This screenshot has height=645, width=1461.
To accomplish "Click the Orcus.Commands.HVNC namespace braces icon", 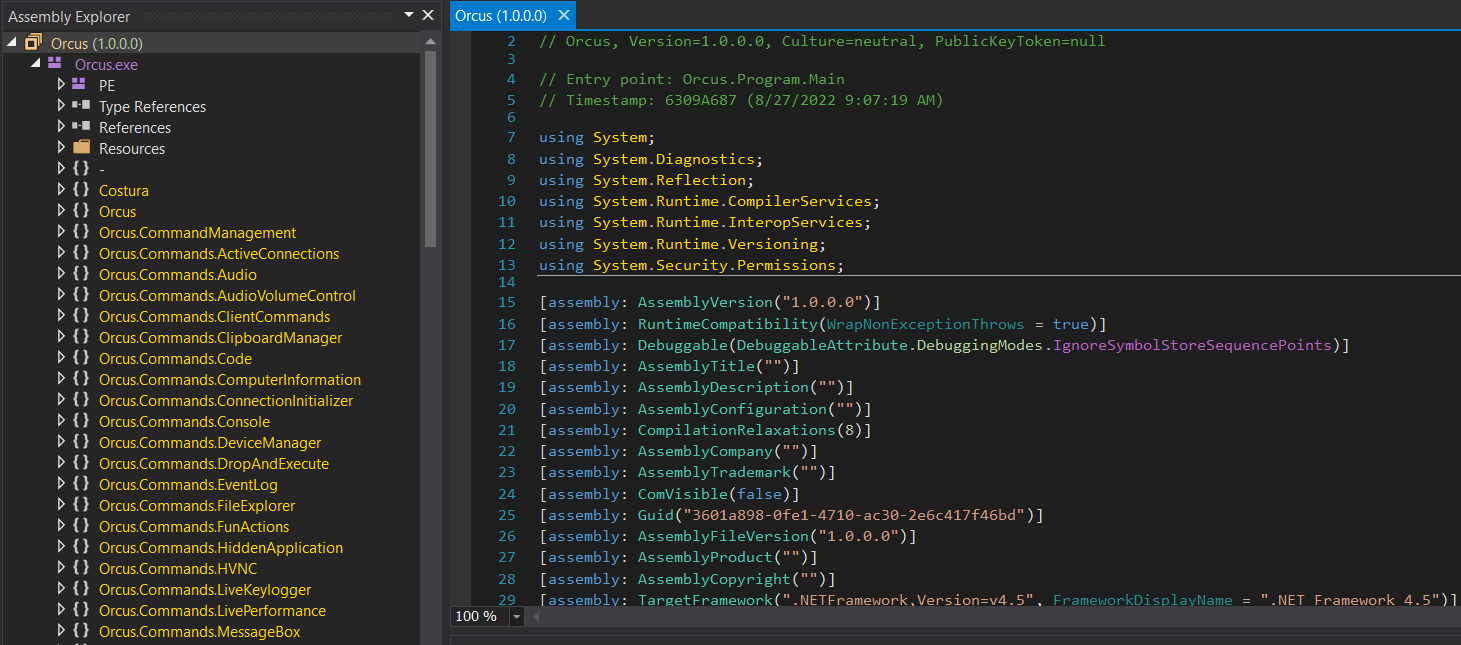I will click(81, 568).
